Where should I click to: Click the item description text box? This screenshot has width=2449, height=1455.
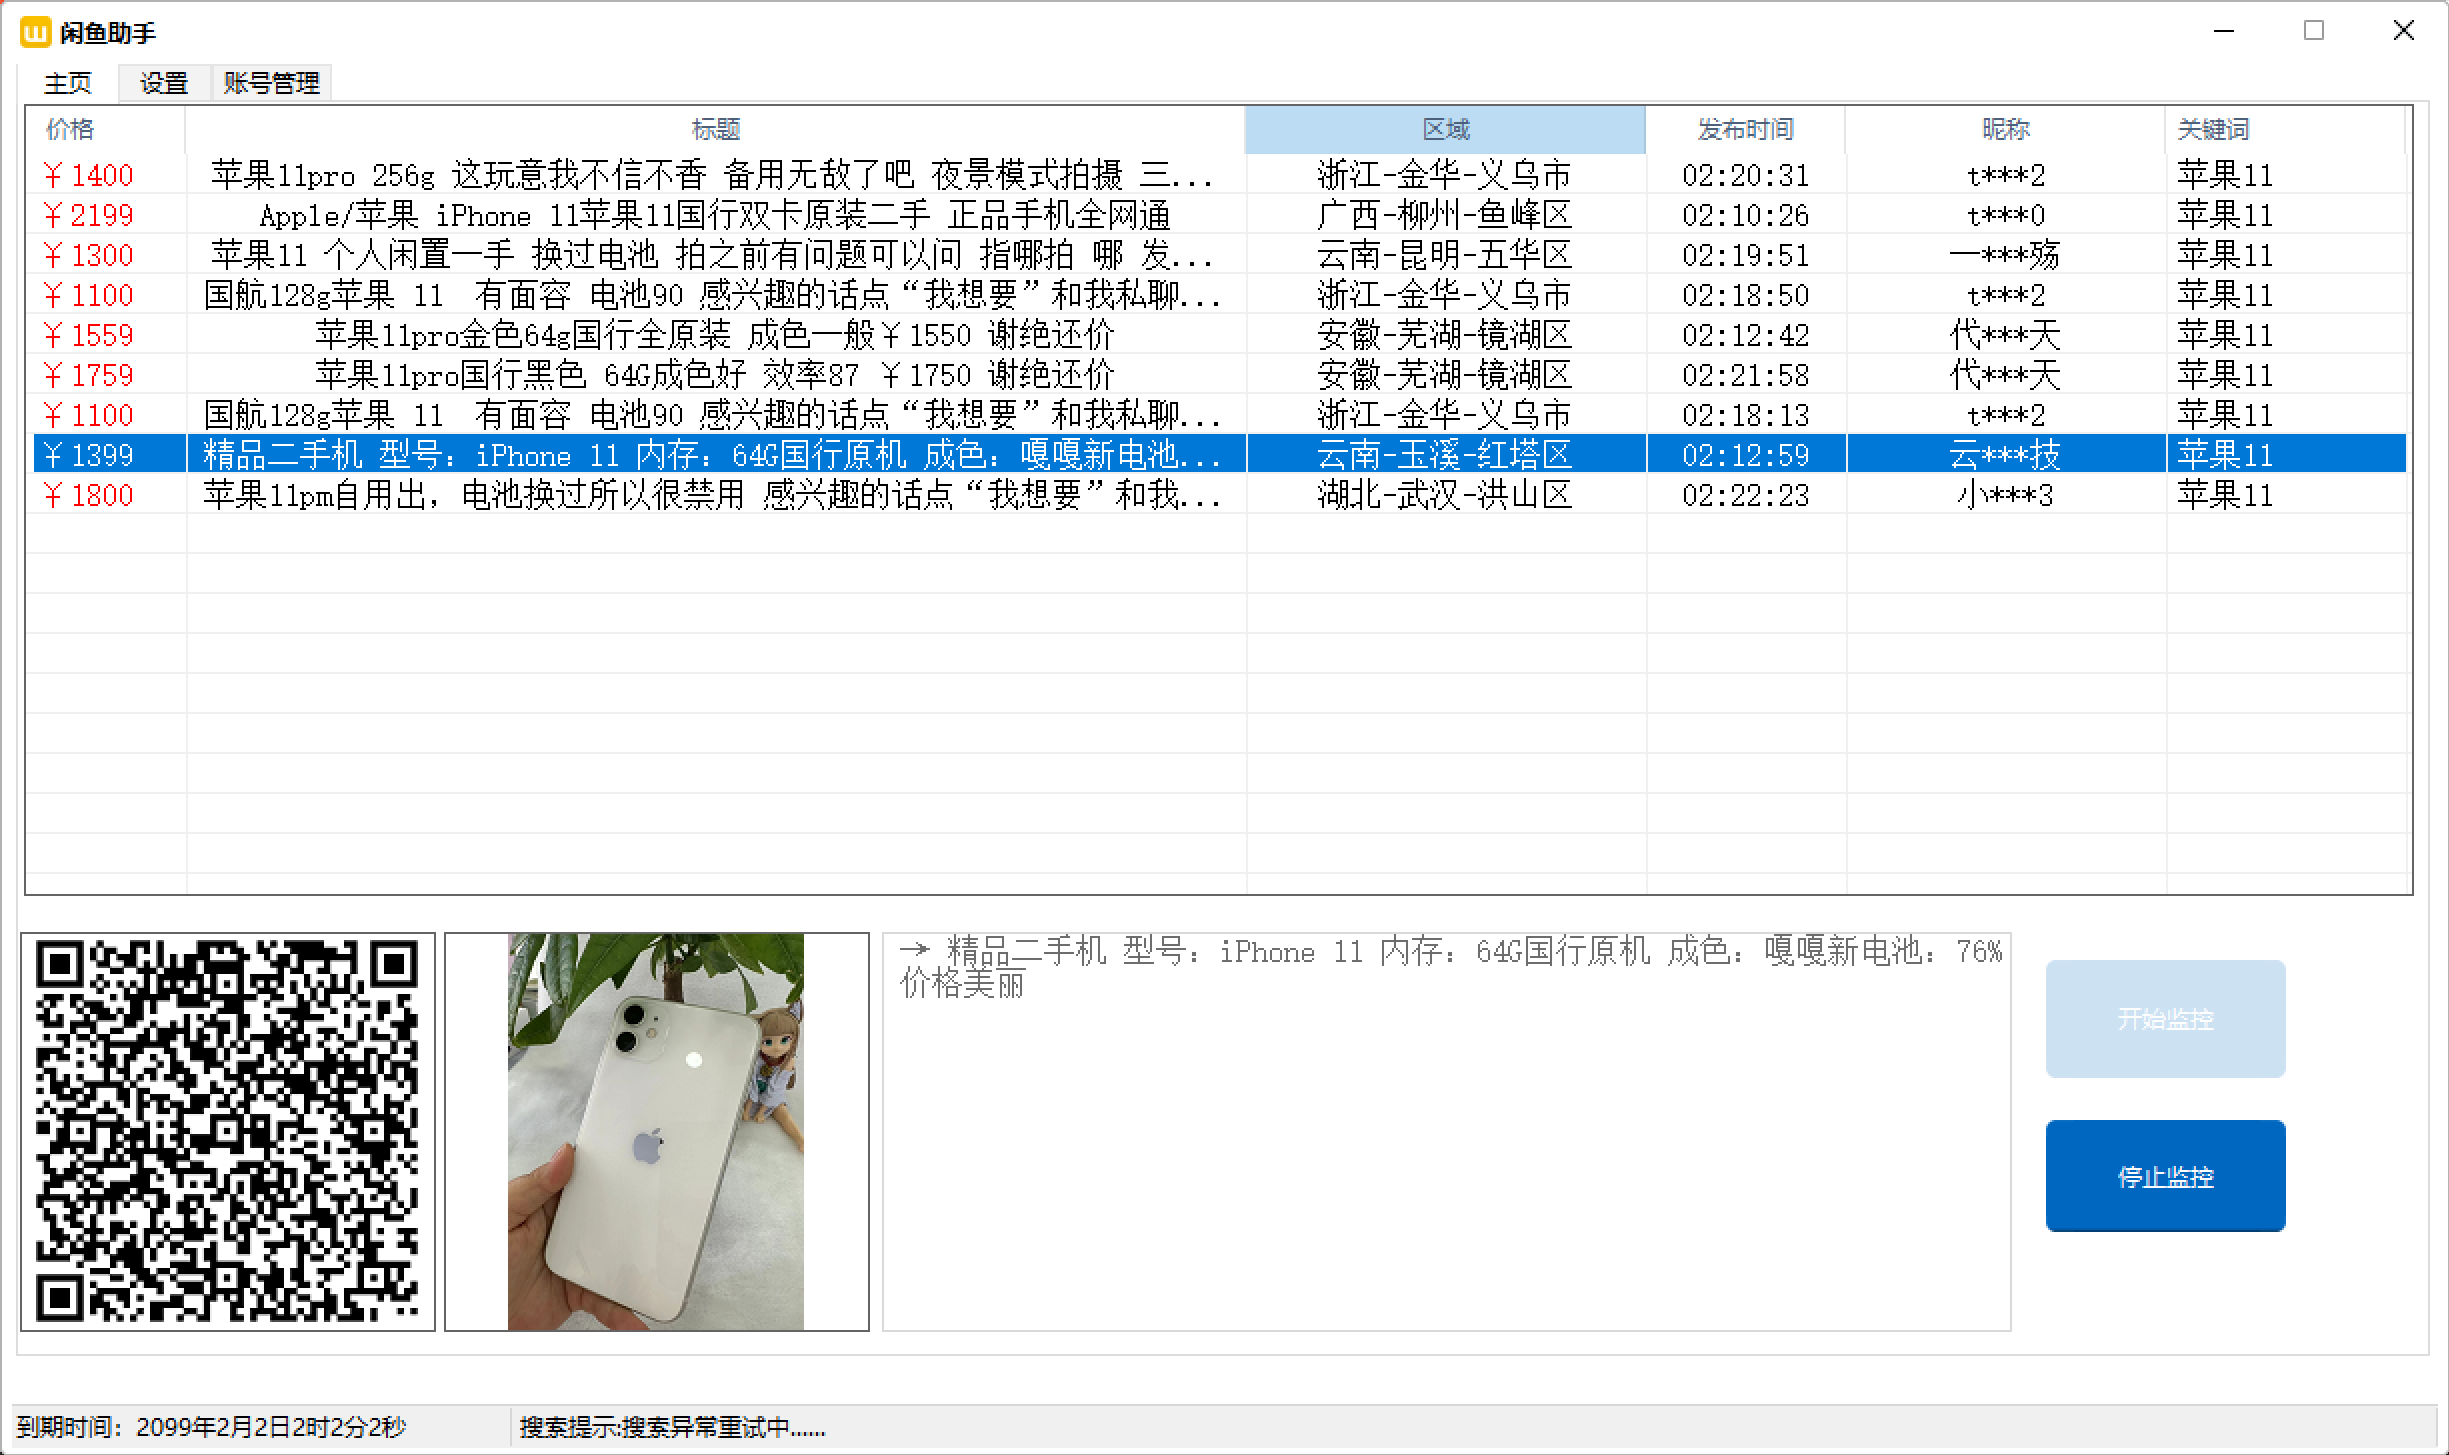1446,1150
